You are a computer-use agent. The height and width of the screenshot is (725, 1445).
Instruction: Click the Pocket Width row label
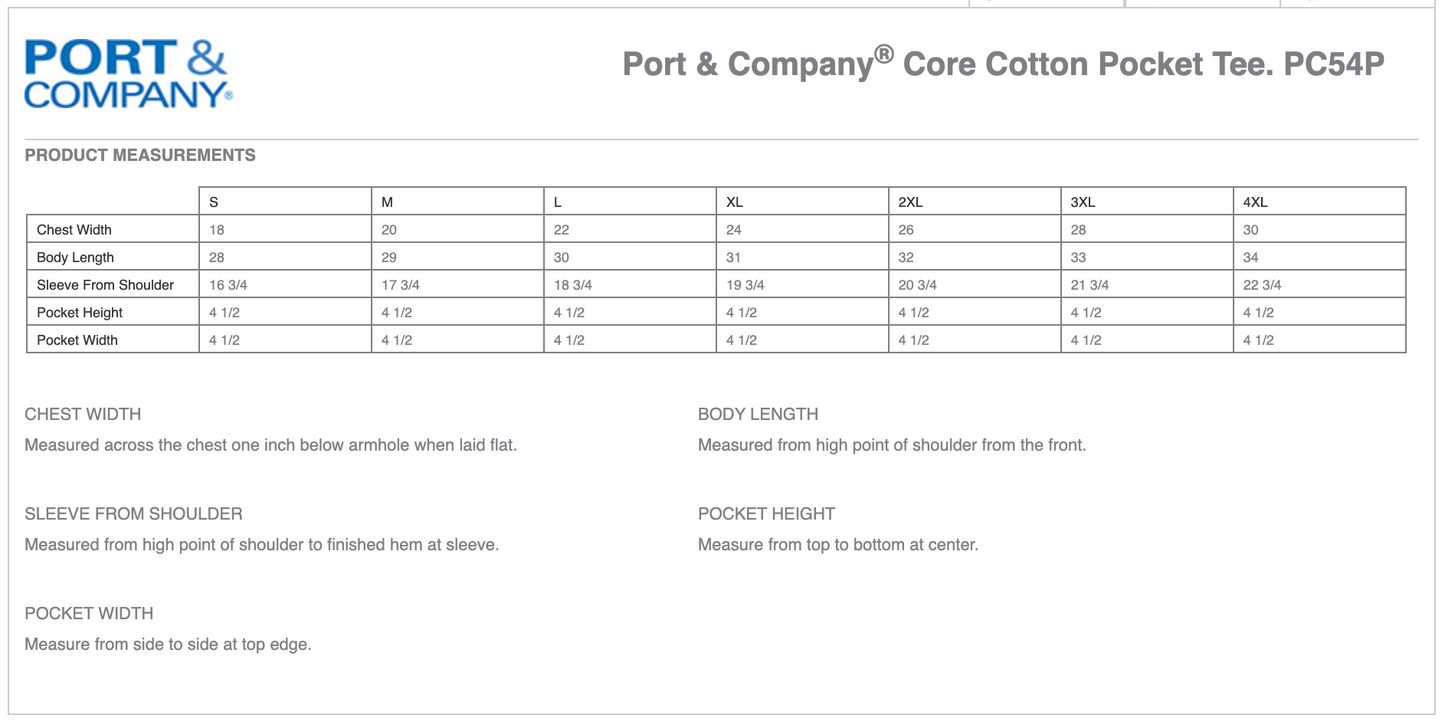[77, 340]
